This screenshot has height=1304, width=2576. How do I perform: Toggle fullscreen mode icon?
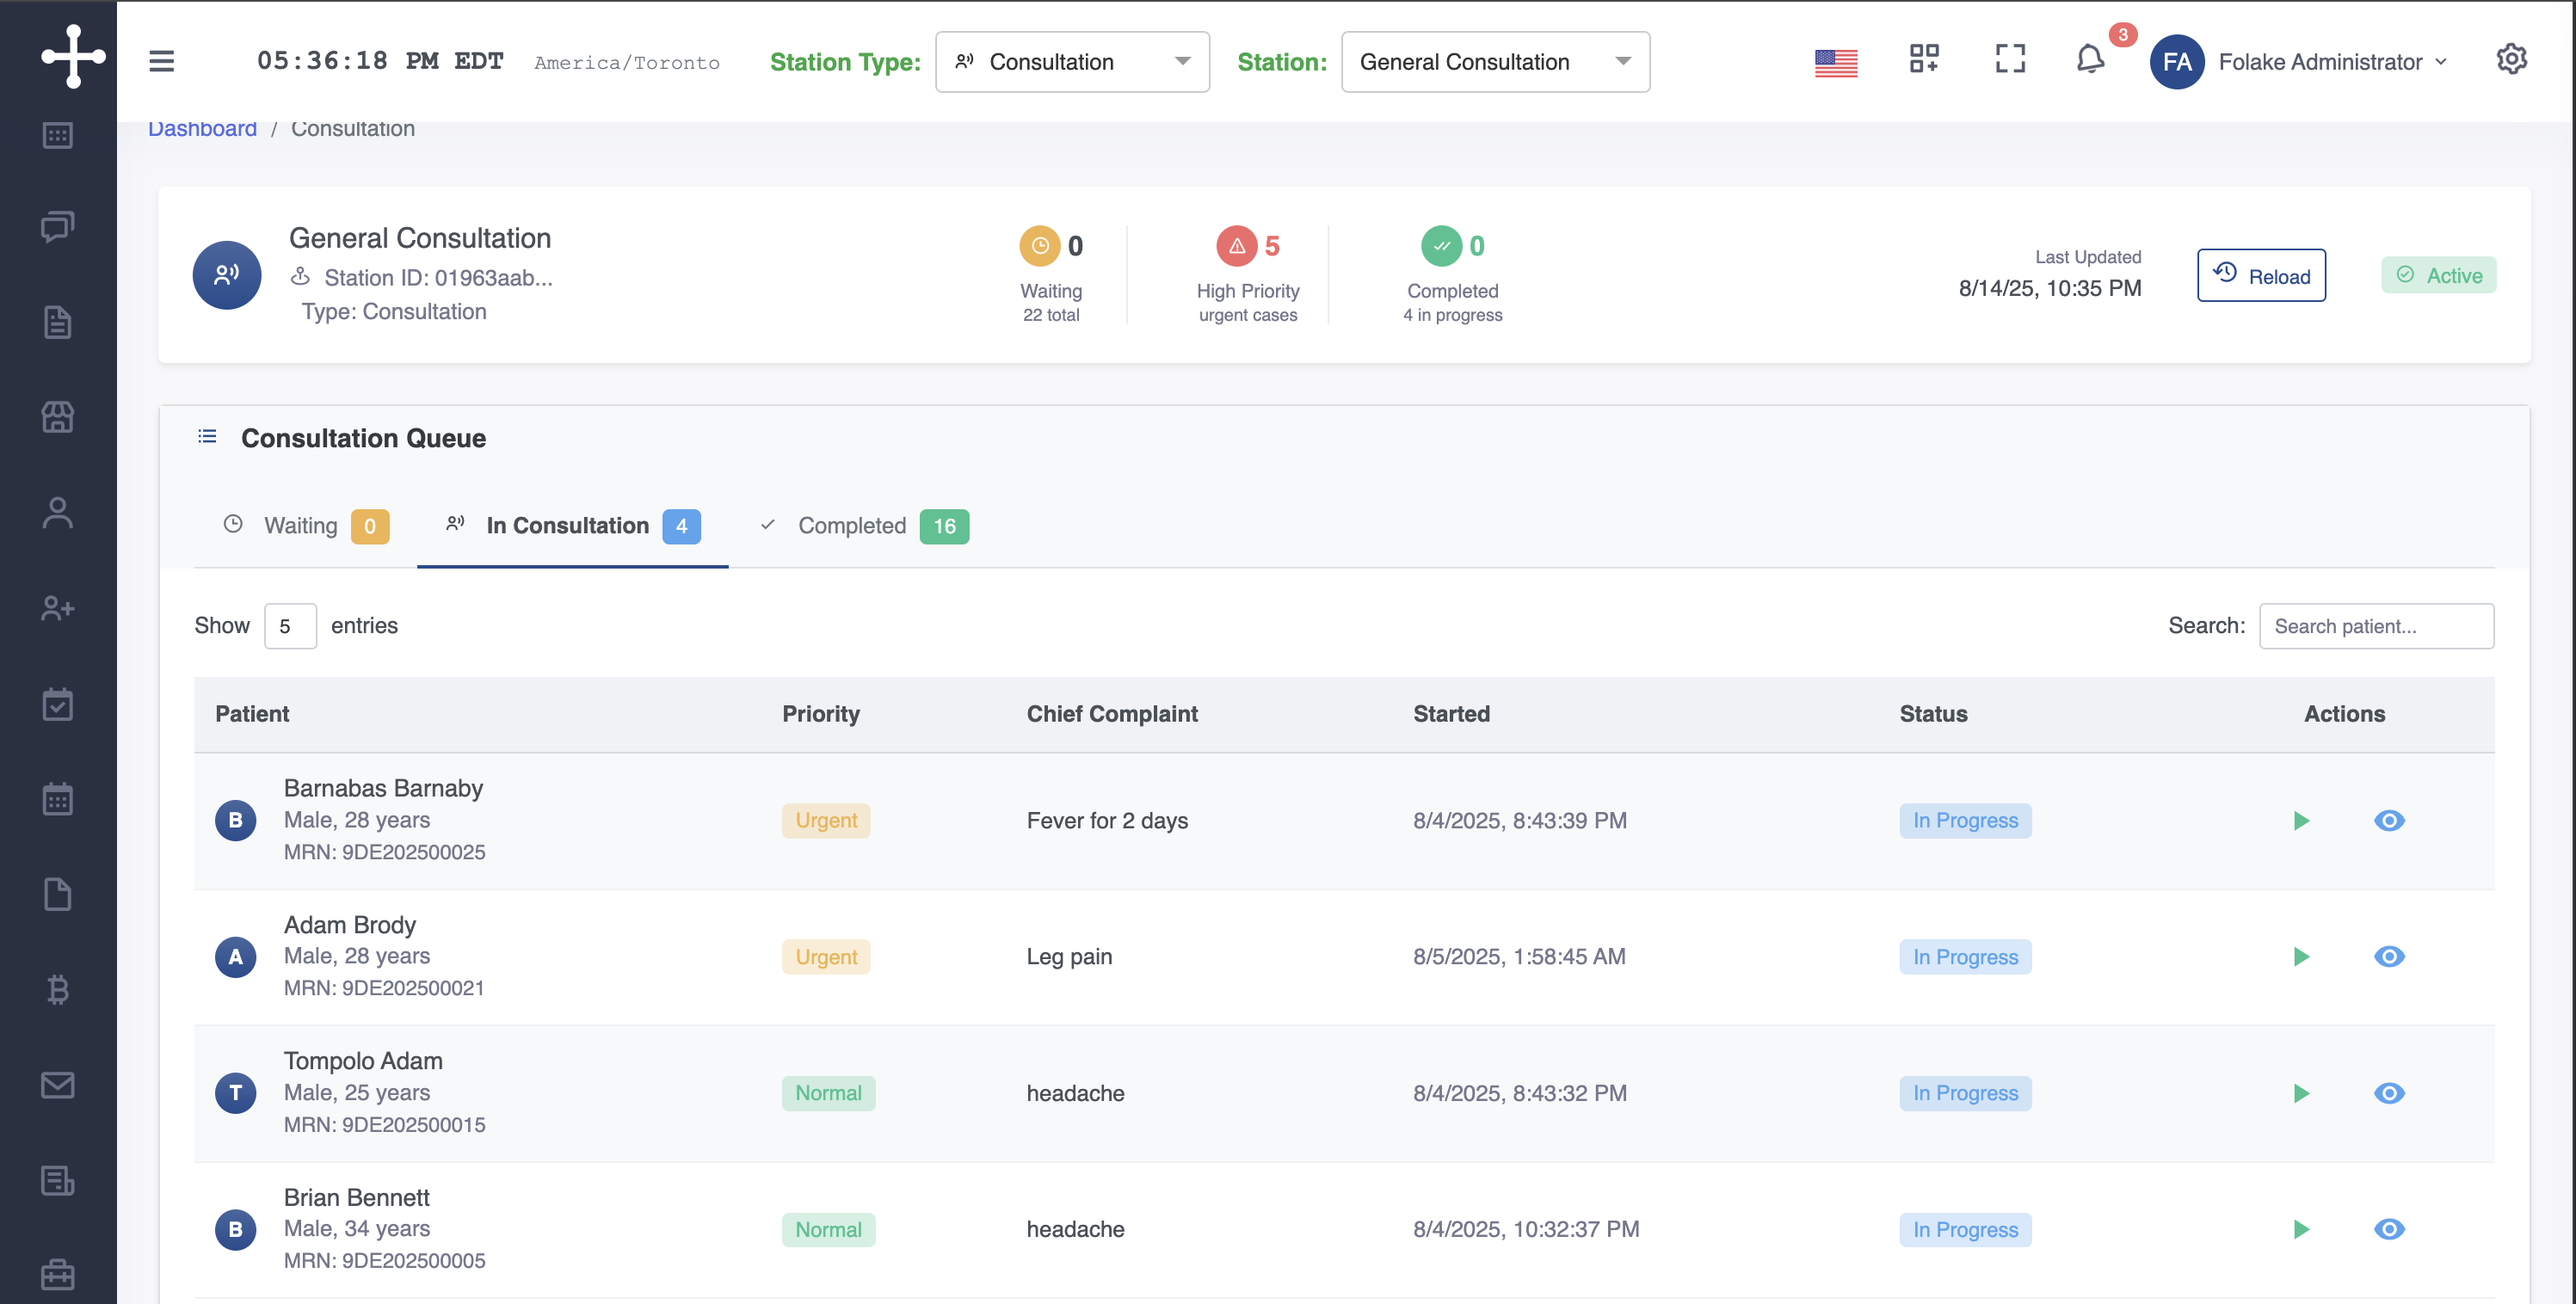(x=2009, y=60)
